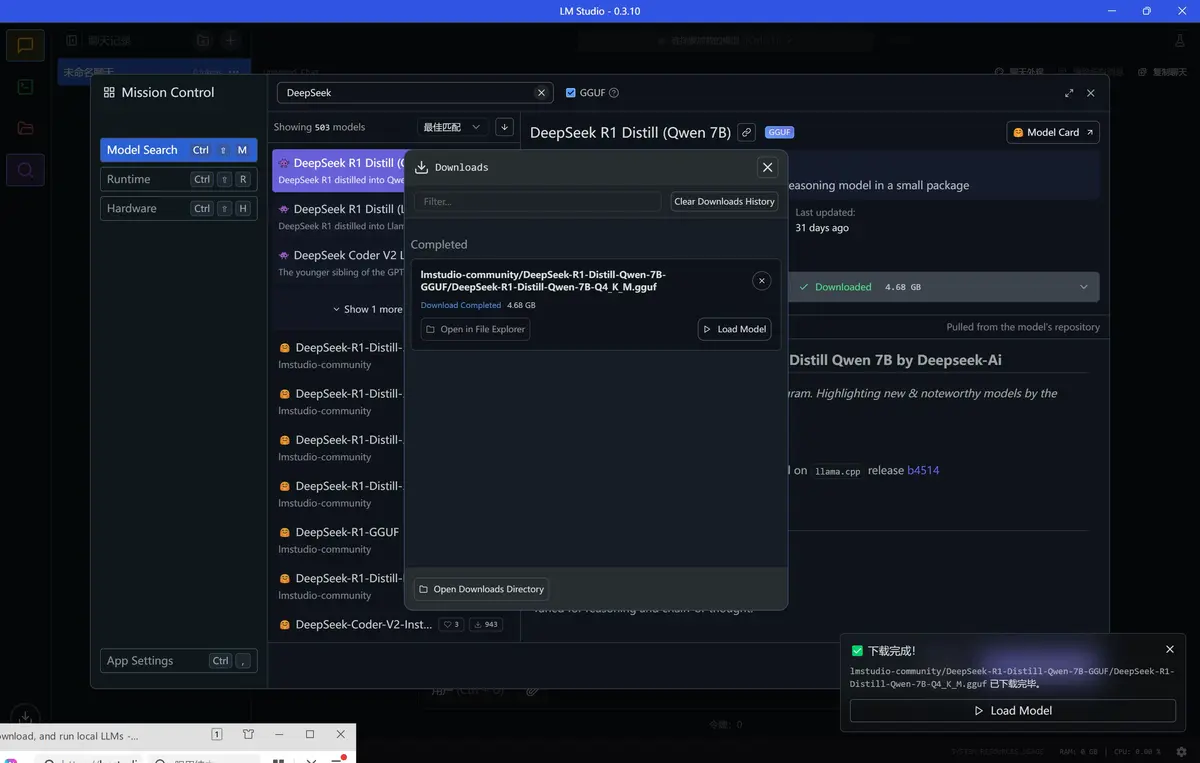The height and width of the screenshot is (763, 1200).
Task: Close the Downloads popup
Action: click(x=767, y=167)
